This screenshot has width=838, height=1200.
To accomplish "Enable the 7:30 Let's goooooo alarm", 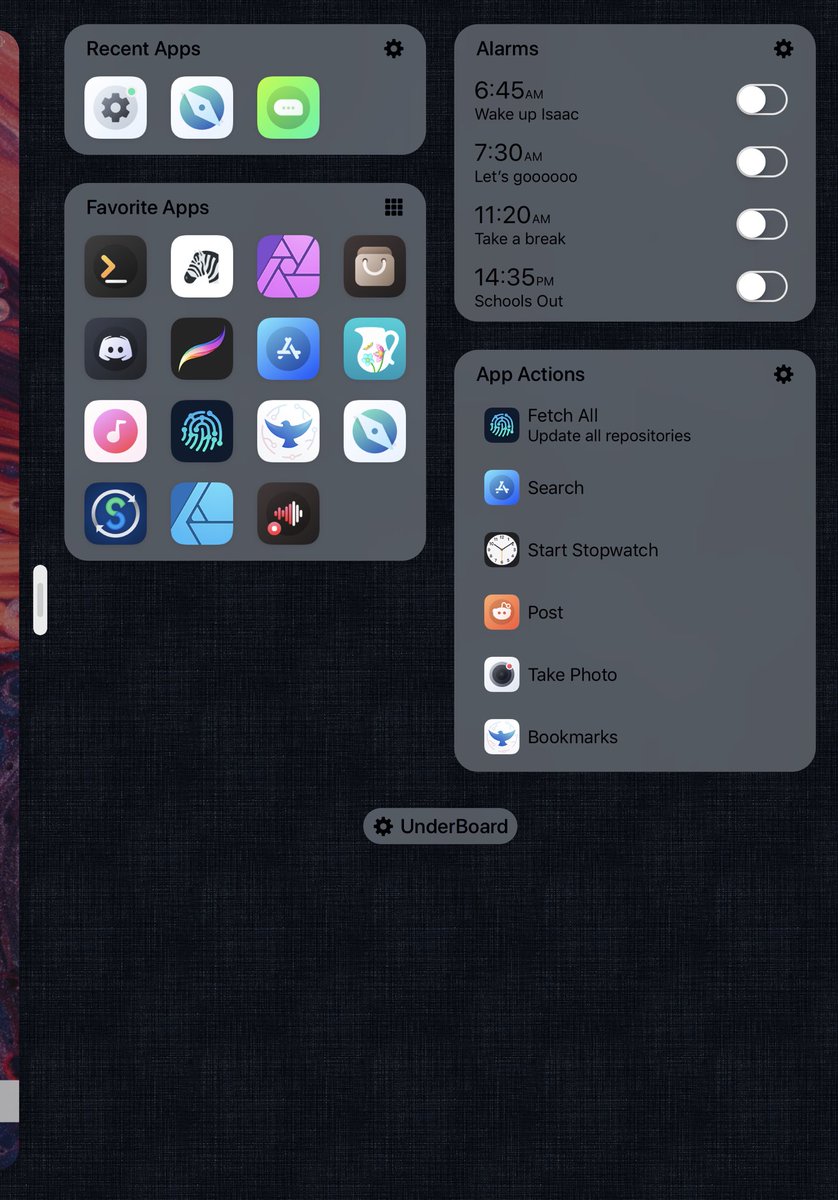I will coord(762,162).
